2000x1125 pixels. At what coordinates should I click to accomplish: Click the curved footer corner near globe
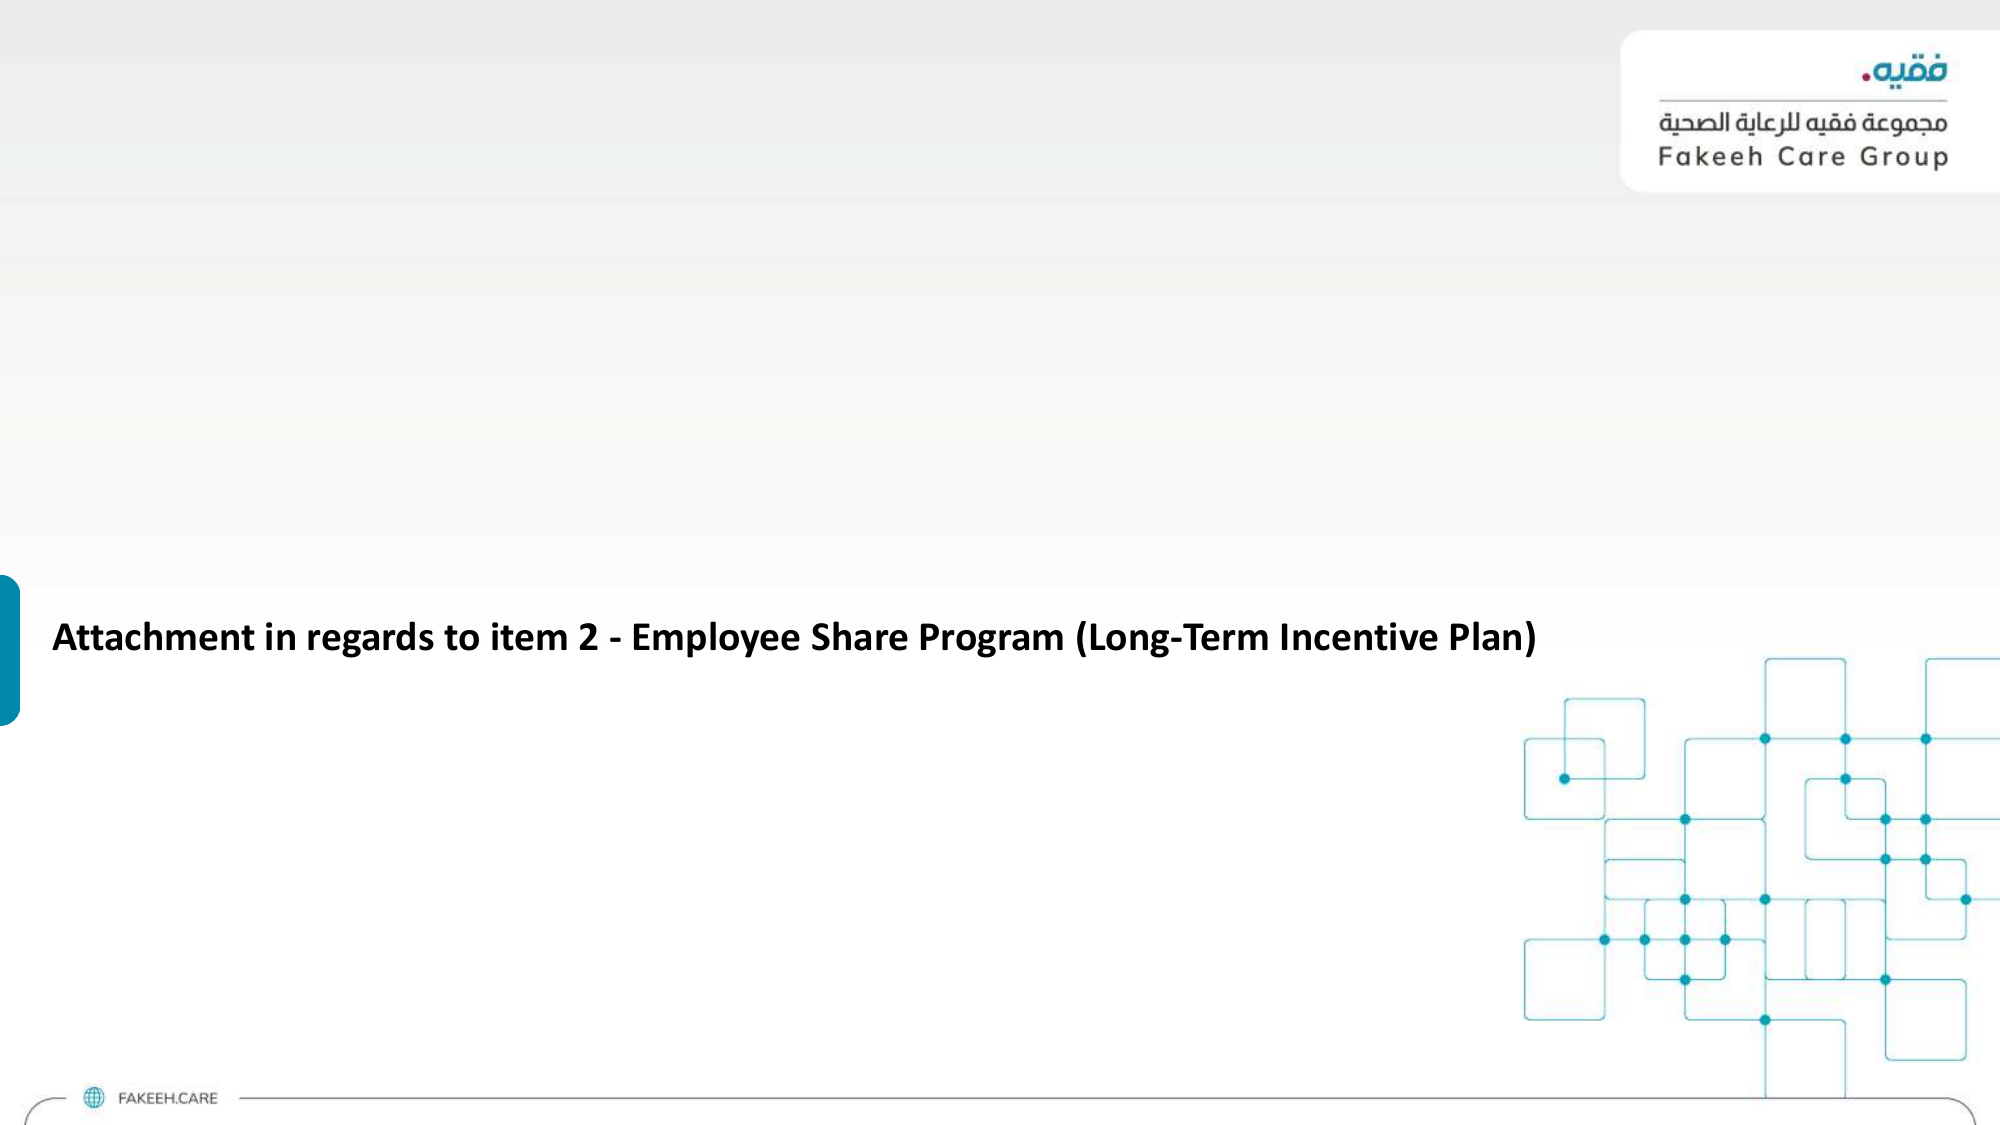pyautogui.click(x=42, y=1108)
